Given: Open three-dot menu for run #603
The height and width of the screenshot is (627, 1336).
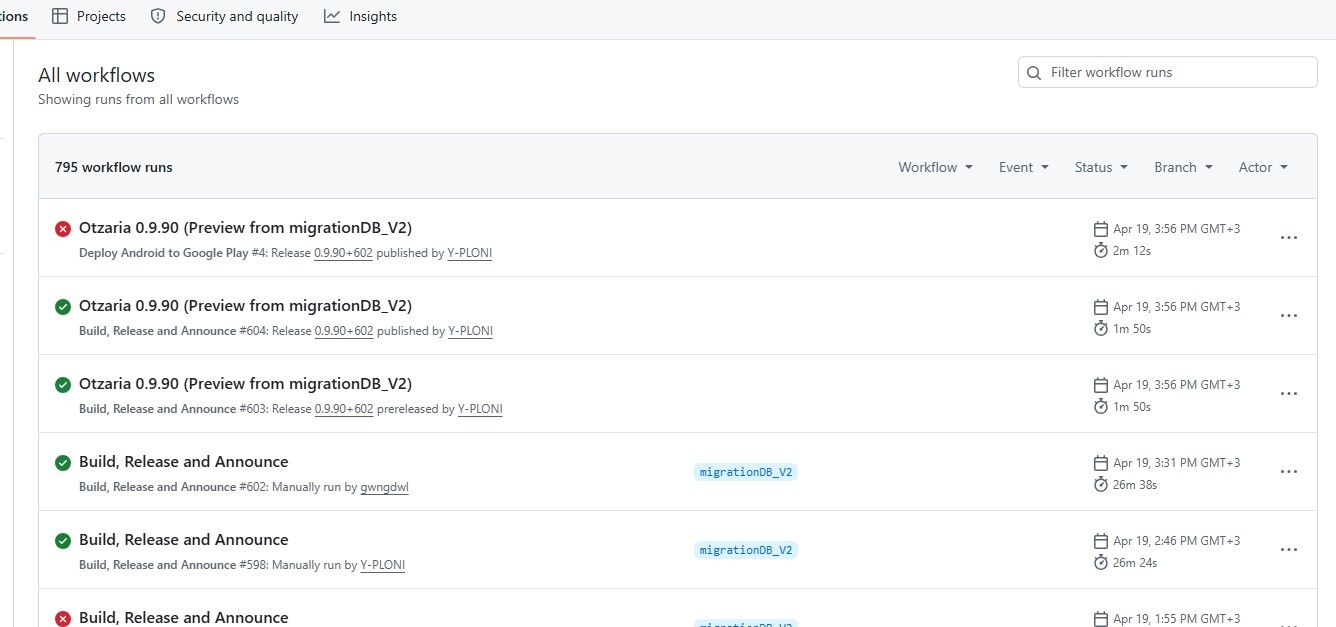Looking at the screenshot, I should tap(1289, 394).
